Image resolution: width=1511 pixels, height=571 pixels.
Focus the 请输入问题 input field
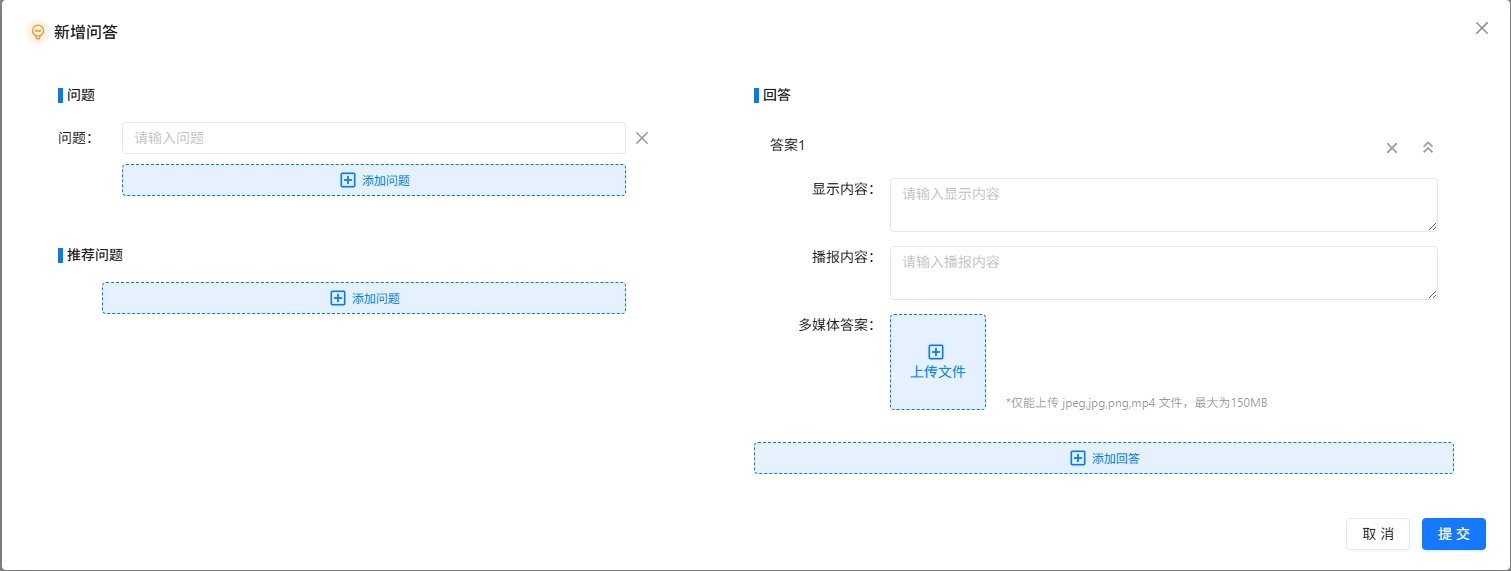pos(373,138)
